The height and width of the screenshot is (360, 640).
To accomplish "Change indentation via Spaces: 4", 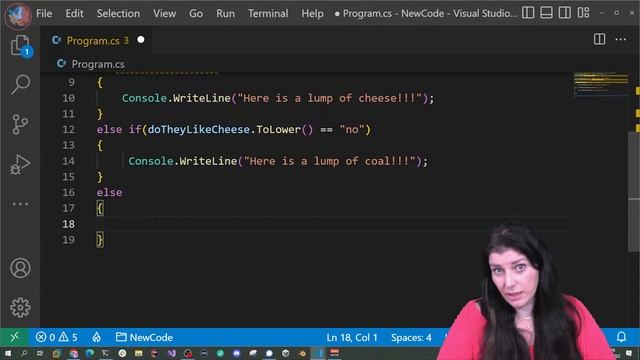I will click(411, 338).
